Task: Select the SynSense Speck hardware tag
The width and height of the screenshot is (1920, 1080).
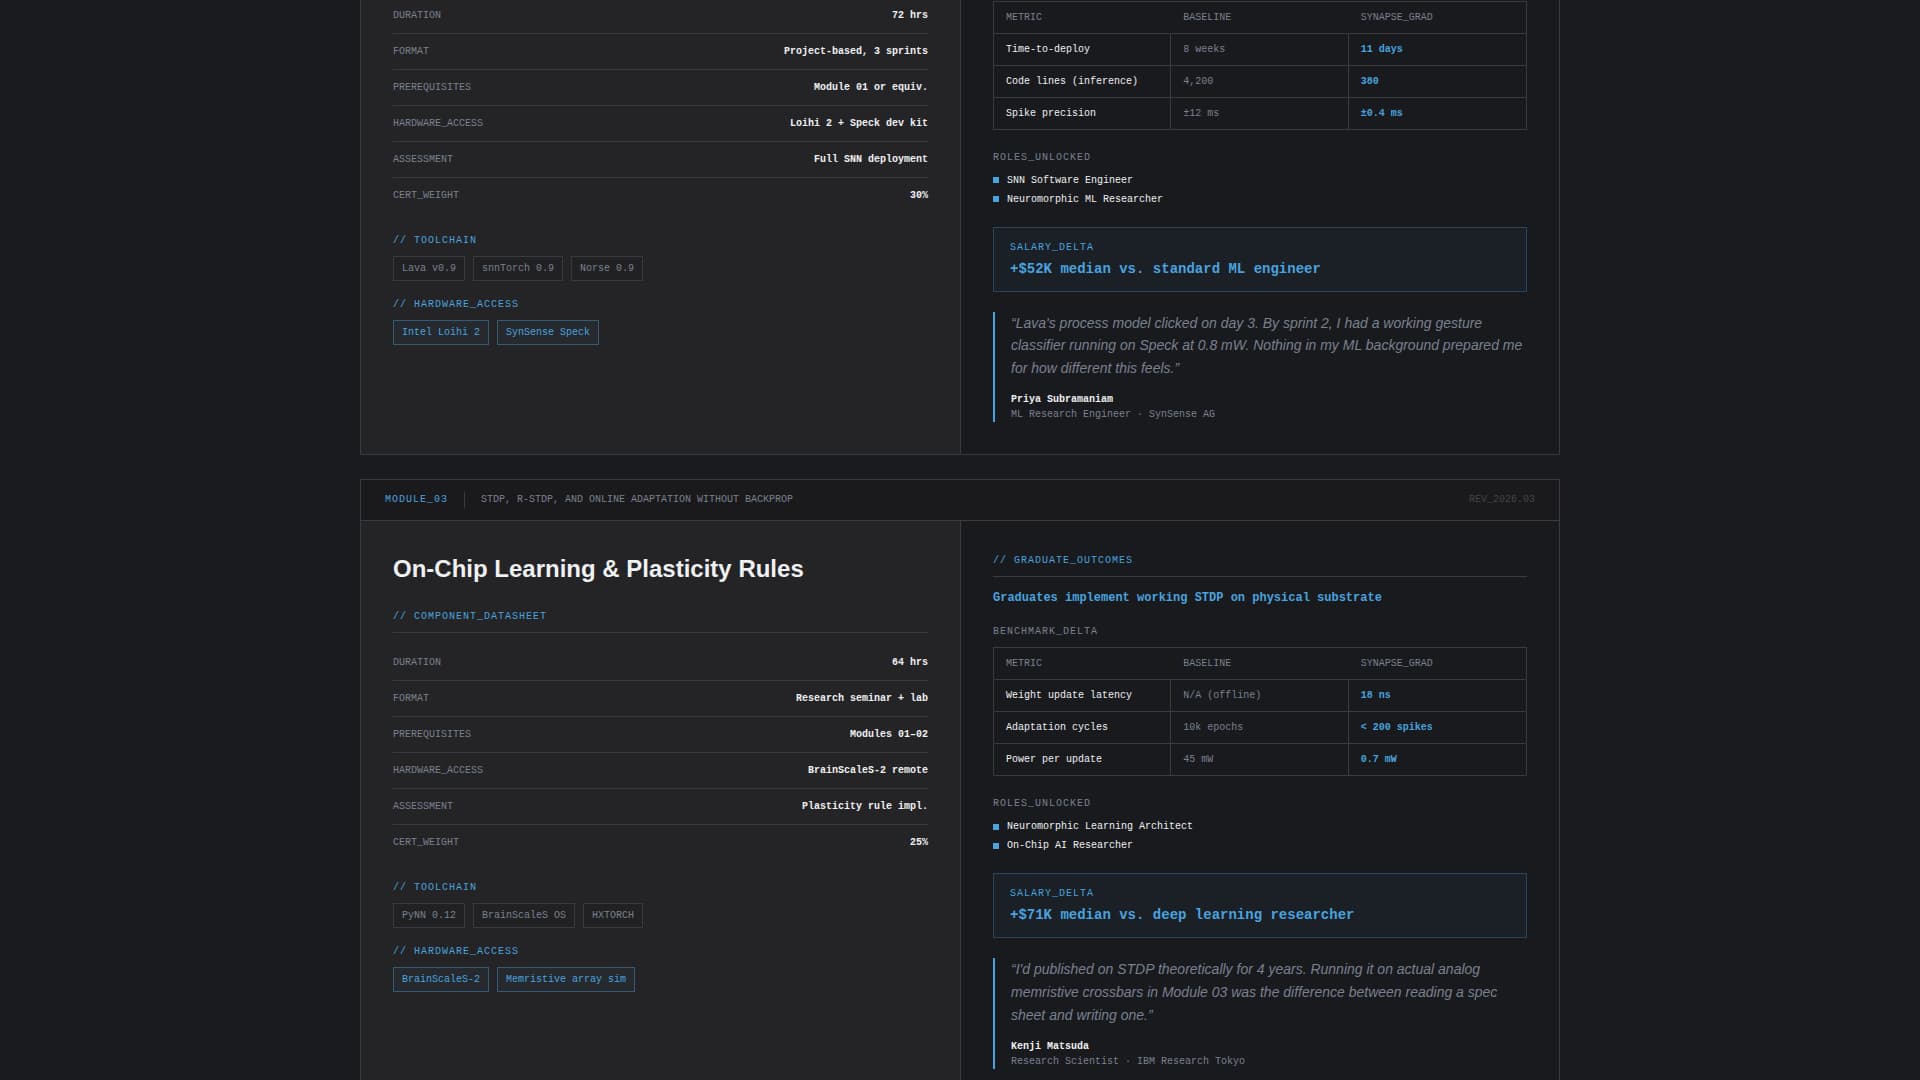Action: pos(547,332)
